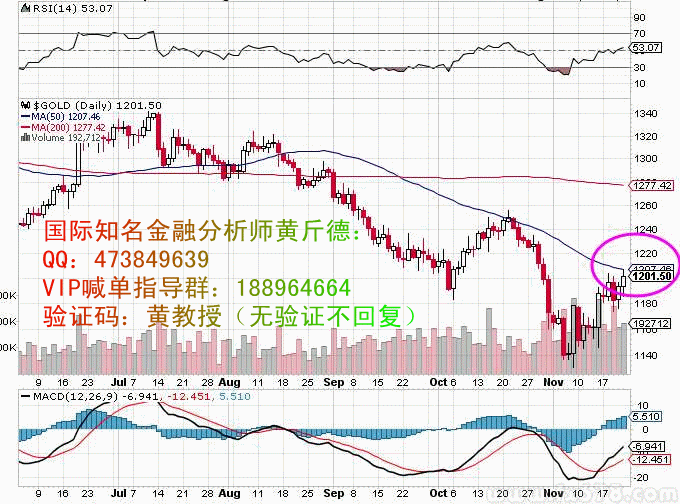Click the RSI(14) indicator icon at top-left
This screenshot has width=680, height=504.
23,7
